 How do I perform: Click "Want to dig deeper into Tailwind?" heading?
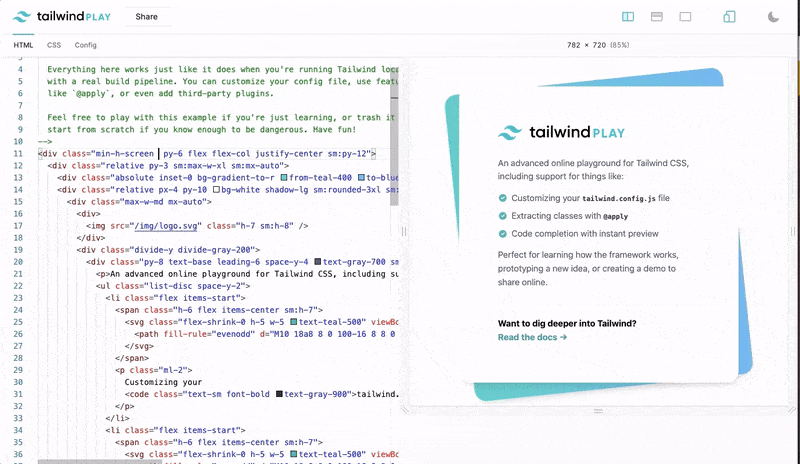(x=567, y=323)
